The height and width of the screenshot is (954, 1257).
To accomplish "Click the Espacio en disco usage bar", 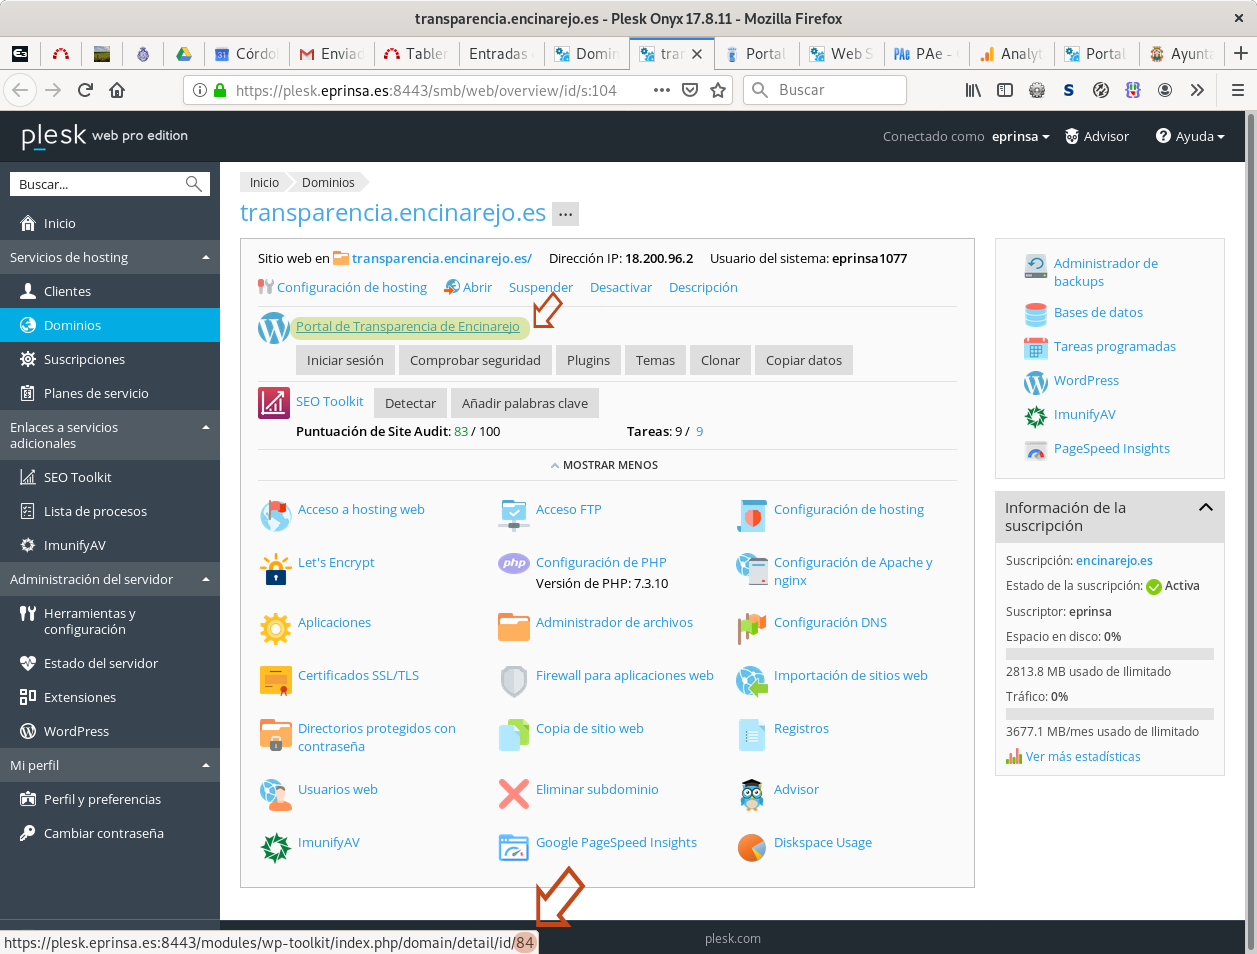I will [1109, 654].
